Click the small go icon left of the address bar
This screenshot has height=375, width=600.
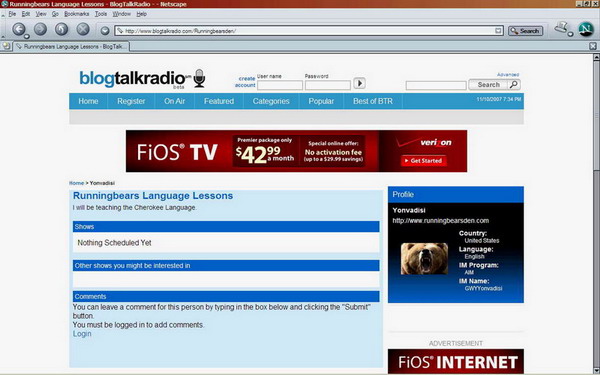[105, 31]
